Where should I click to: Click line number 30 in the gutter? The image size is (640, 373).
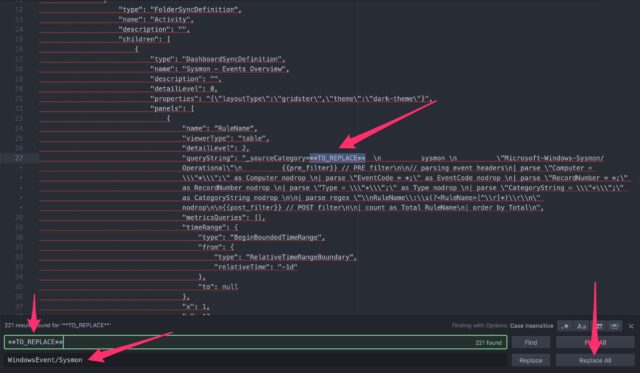[x=19, y=237]
